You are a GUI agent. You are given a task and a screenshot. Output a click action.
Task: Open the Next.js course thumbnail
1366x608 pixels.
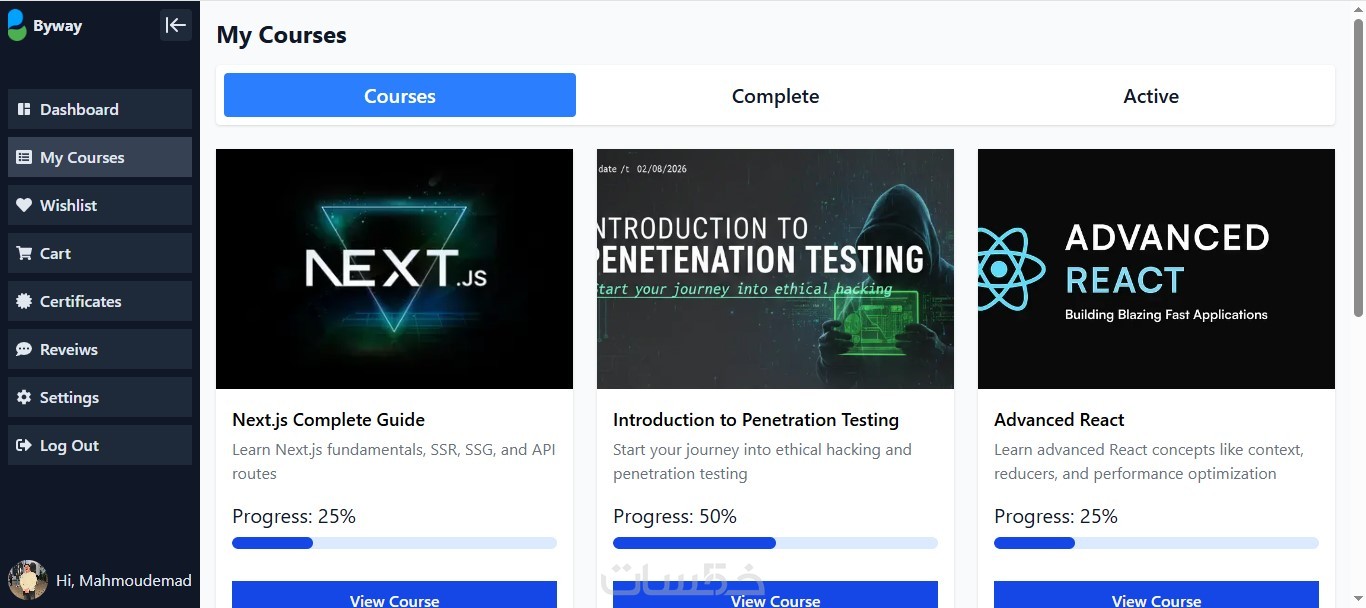[394, 269]
